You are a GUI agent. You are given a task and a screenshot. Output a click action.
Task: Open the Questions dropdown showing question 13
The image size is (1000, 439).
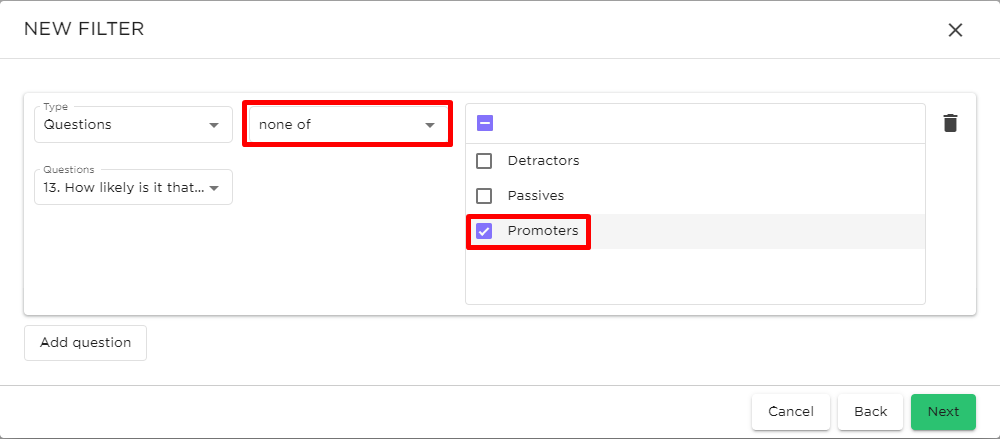(x=133, y=187)
